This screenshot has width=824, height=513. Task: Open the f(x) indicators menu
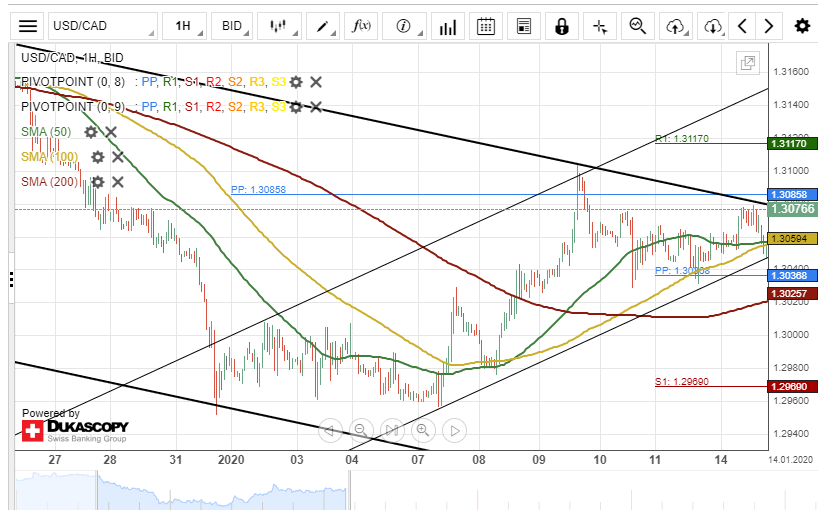coord(361,26)
